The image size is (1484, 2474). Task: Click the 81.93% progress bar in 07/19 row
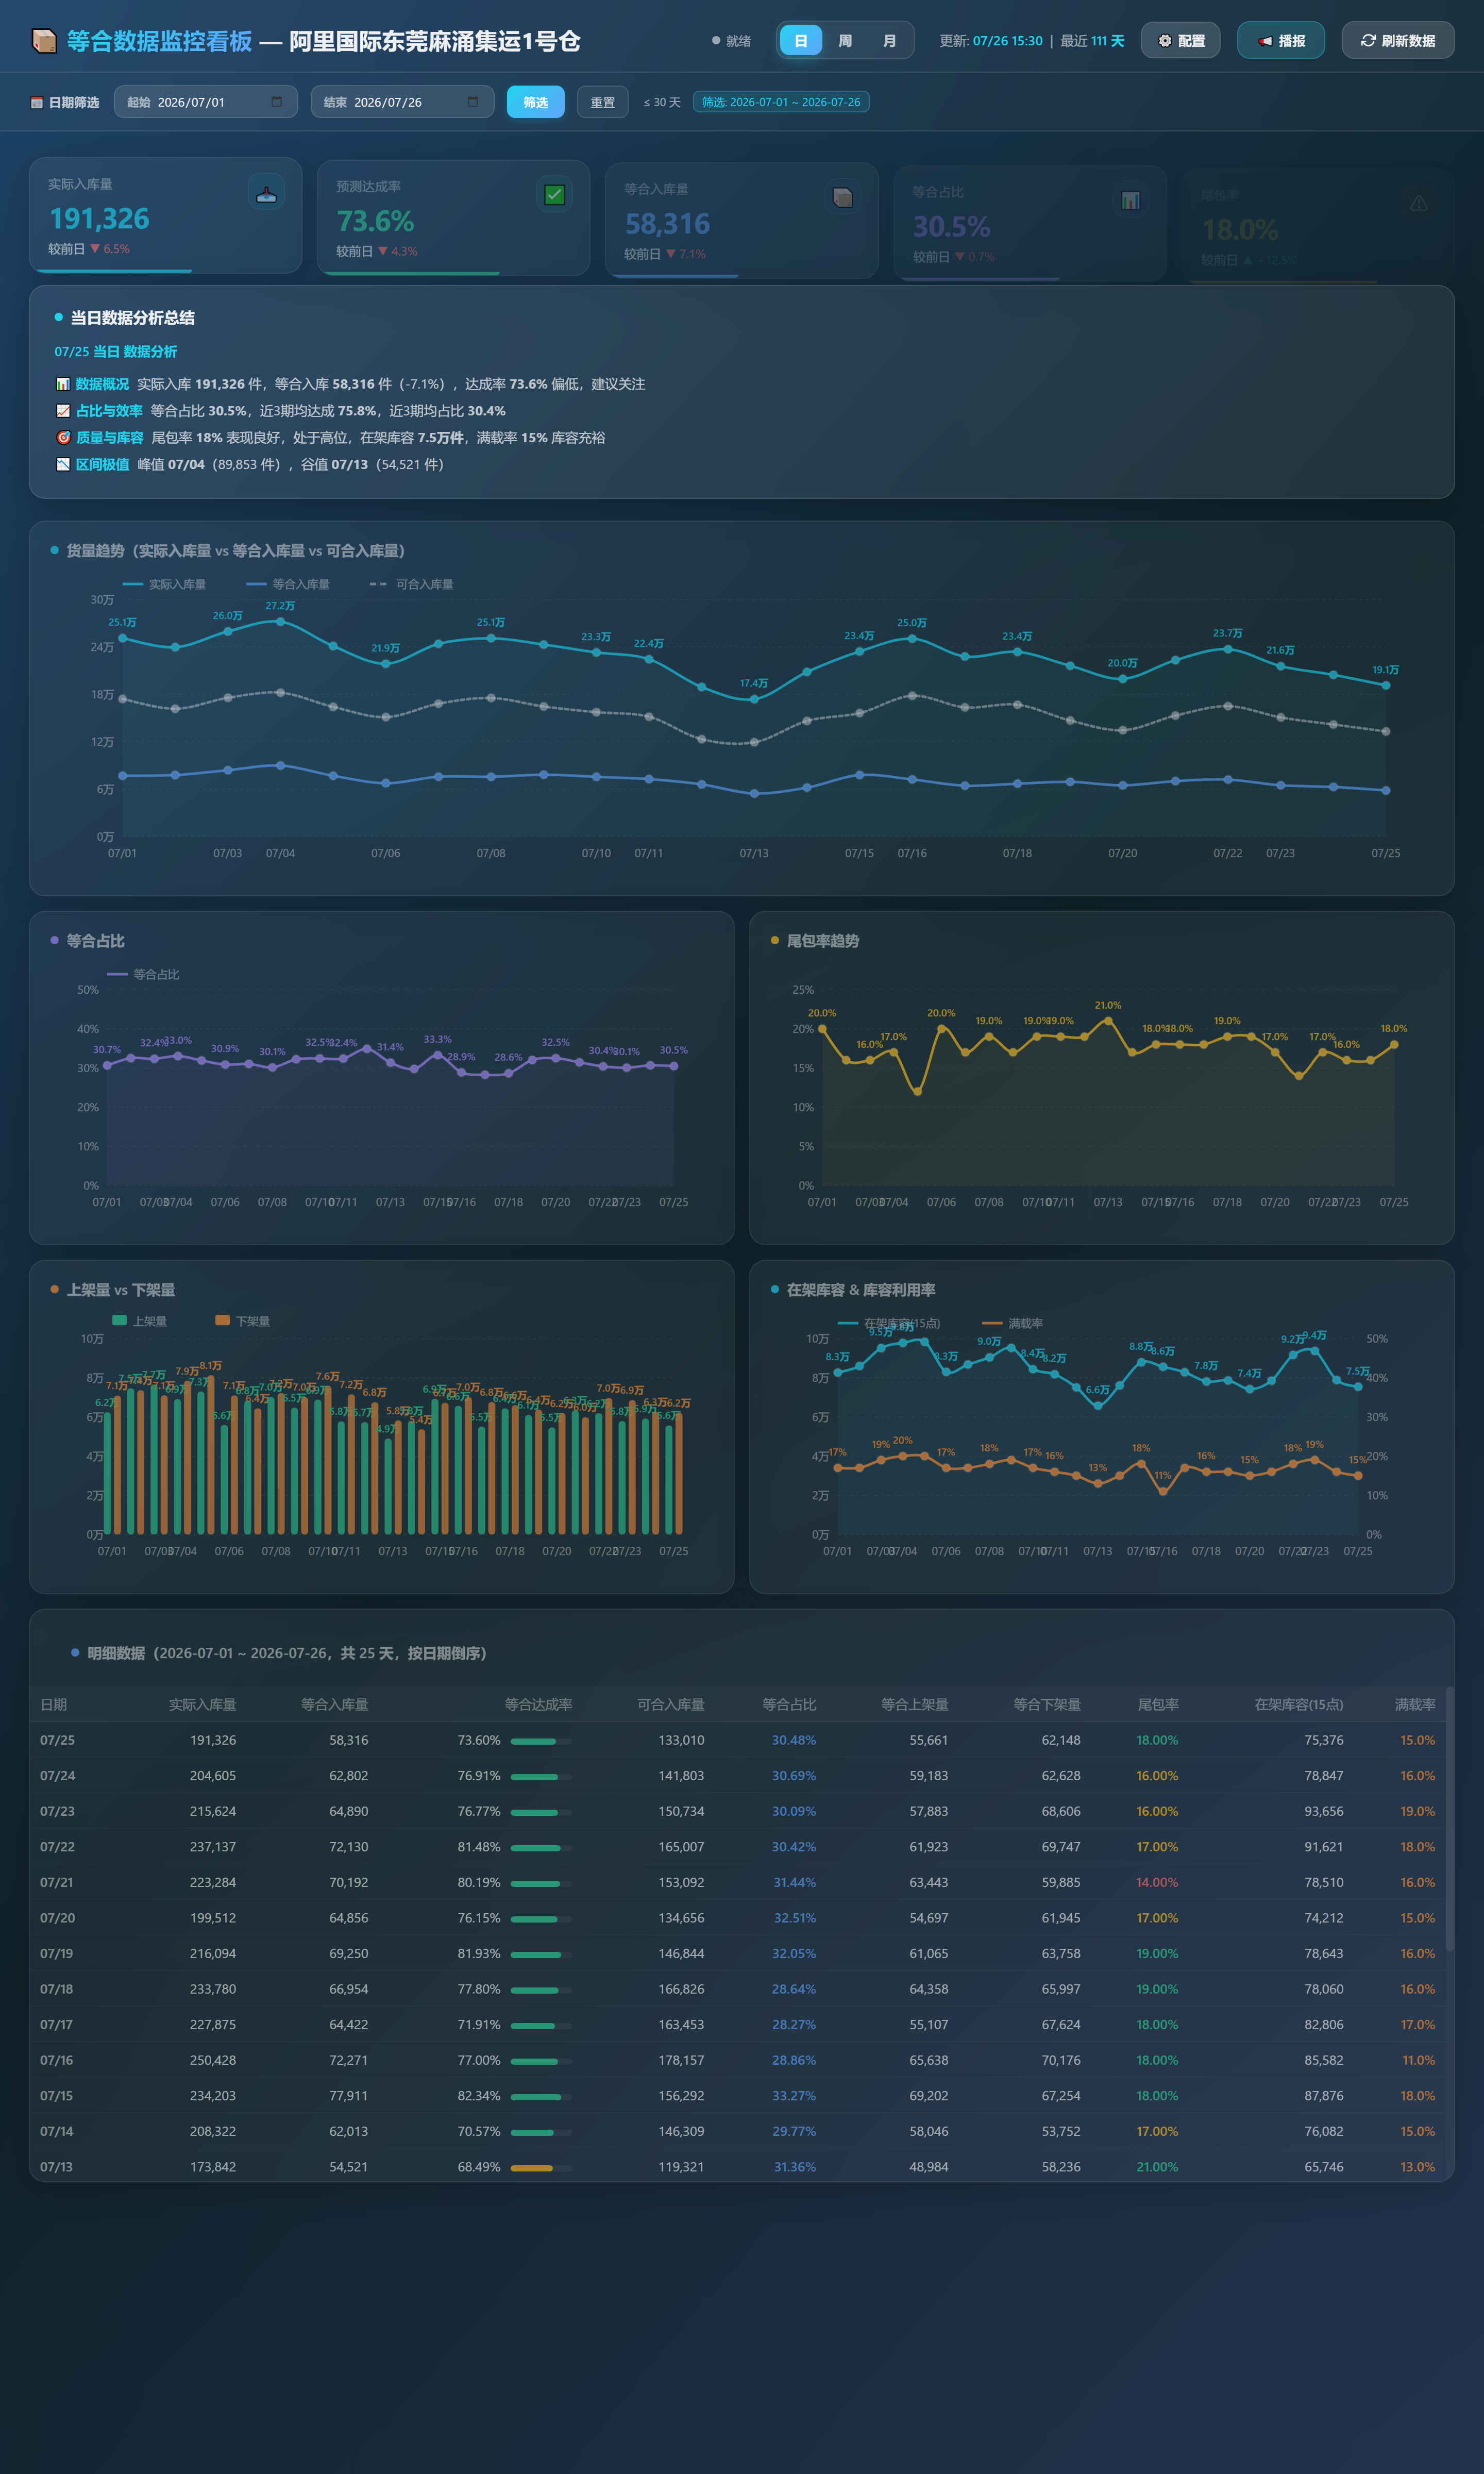[541, 1954]
